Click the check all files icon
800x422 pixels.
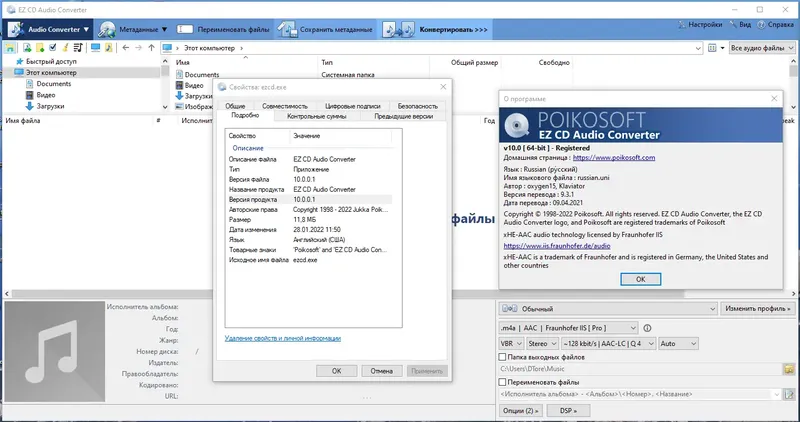(53, 48)
